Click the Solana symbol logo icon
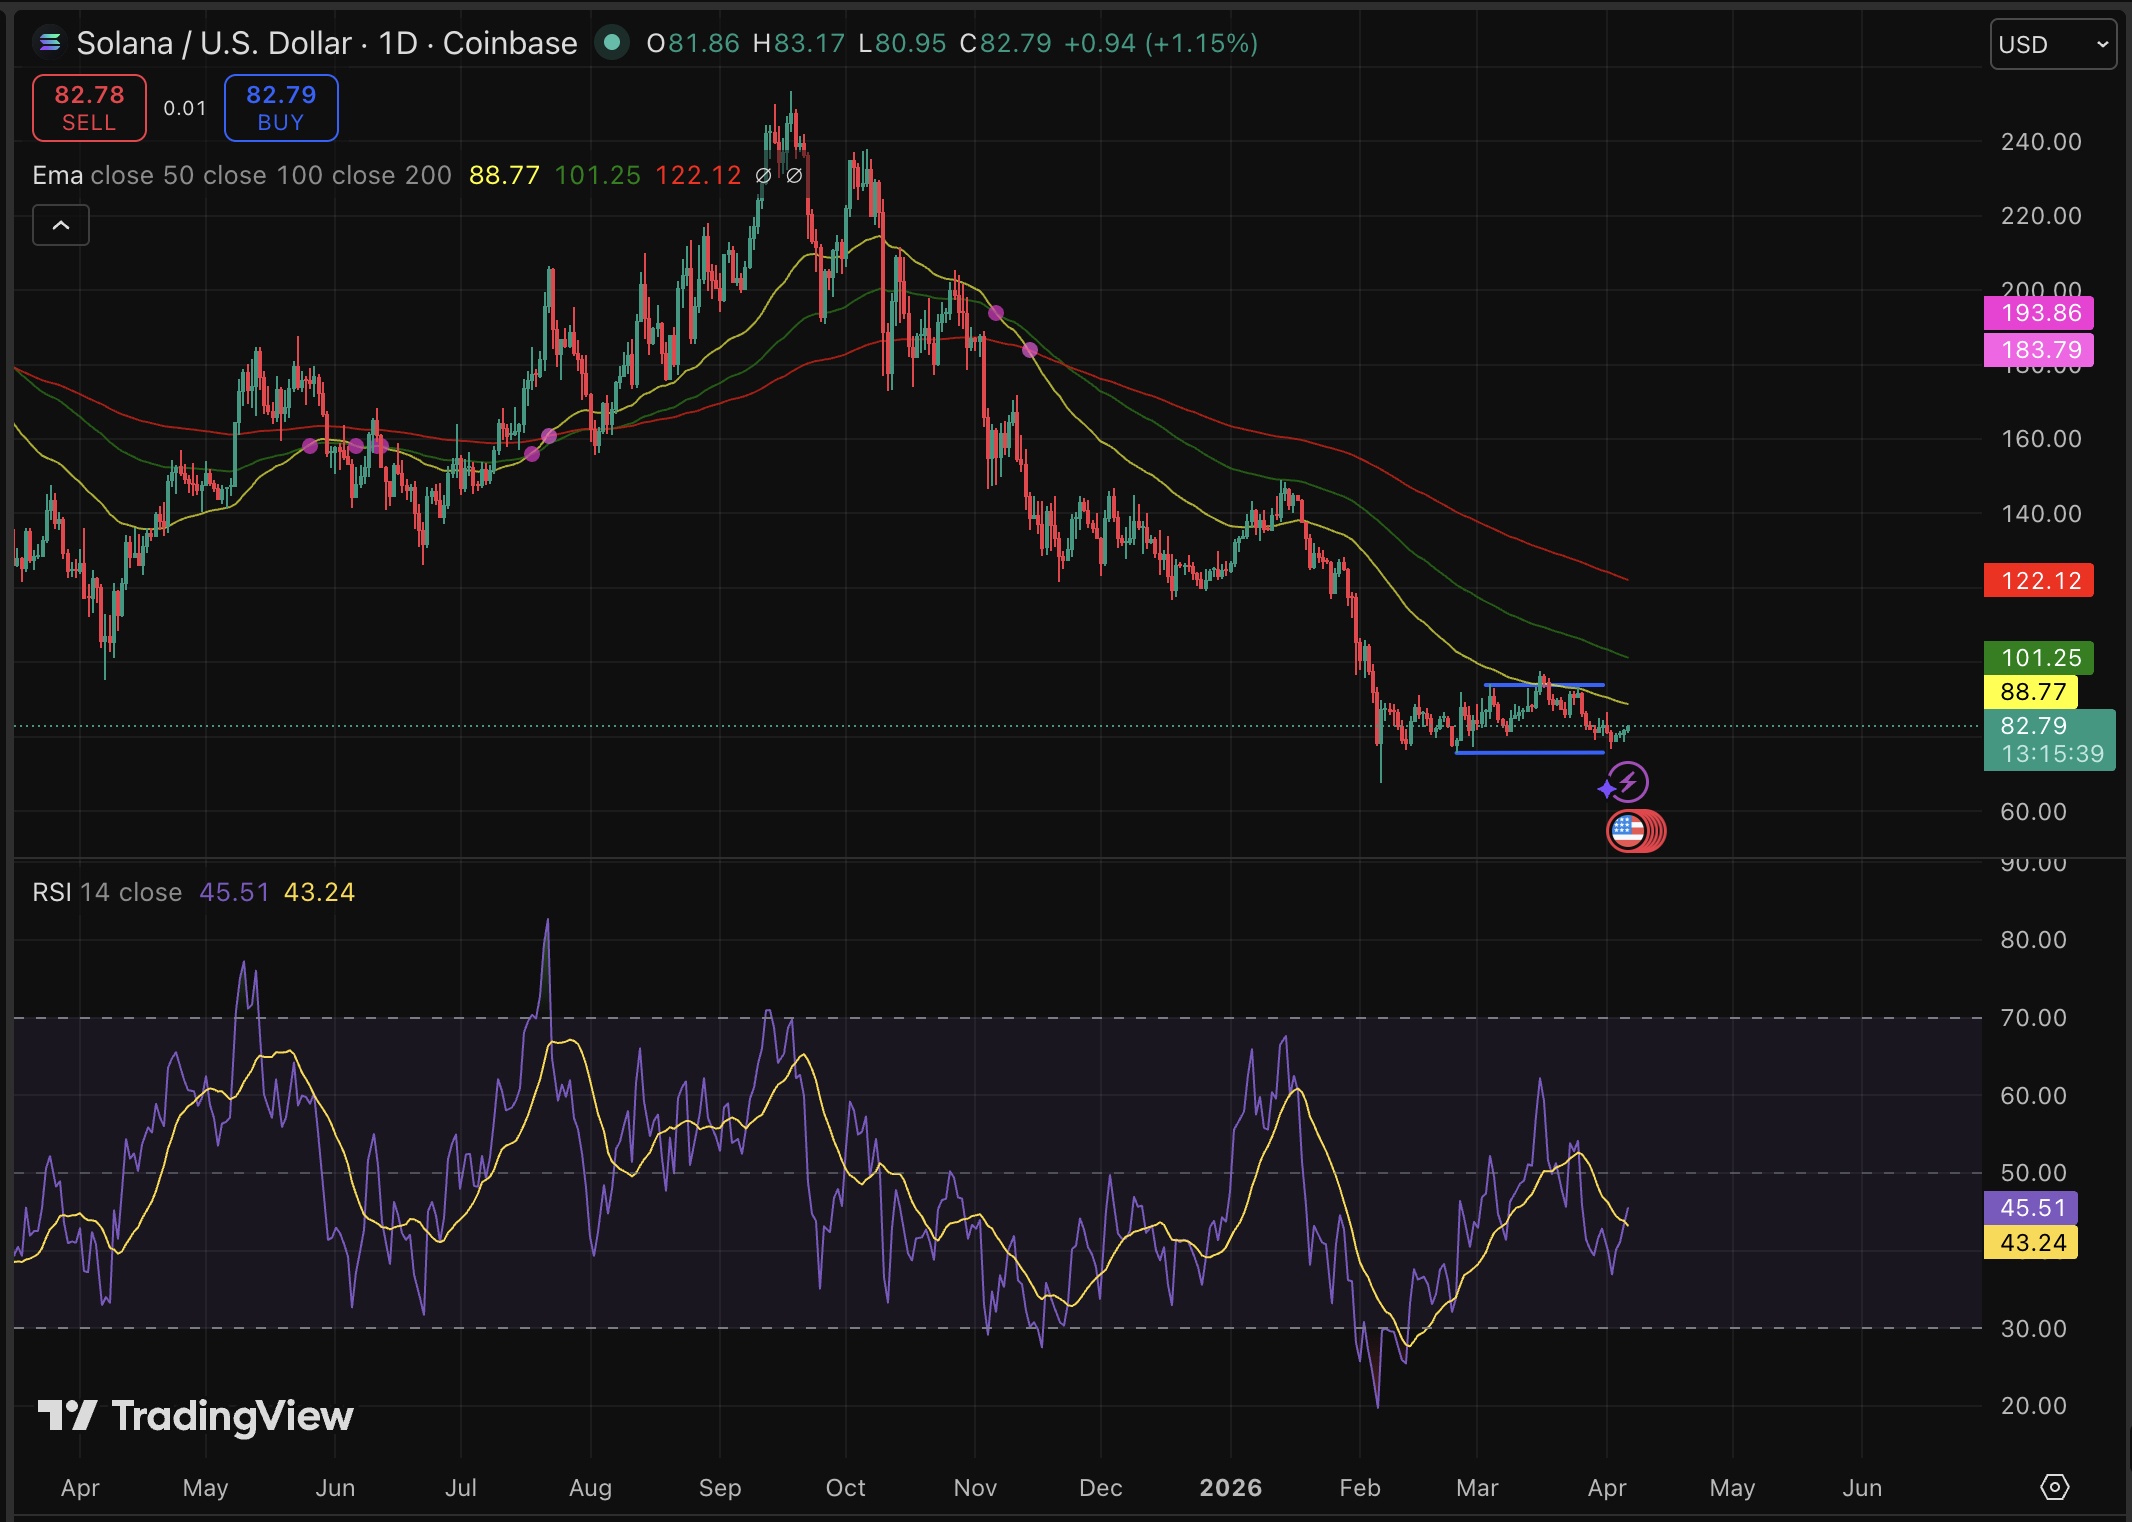2132x1522 pixels. click(49, 43)
